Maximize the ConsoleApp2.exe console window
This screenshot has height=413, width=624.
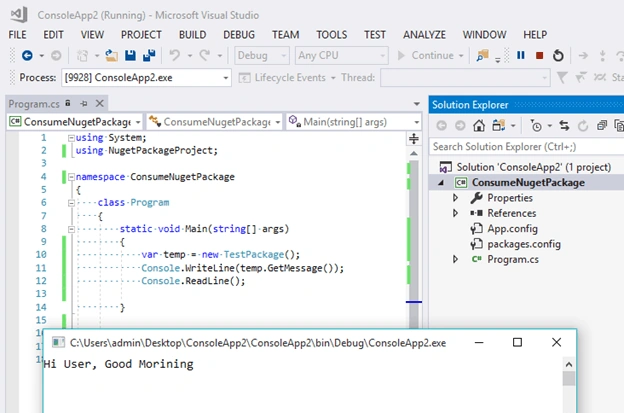pyautogui.click(x=517, y=342)
